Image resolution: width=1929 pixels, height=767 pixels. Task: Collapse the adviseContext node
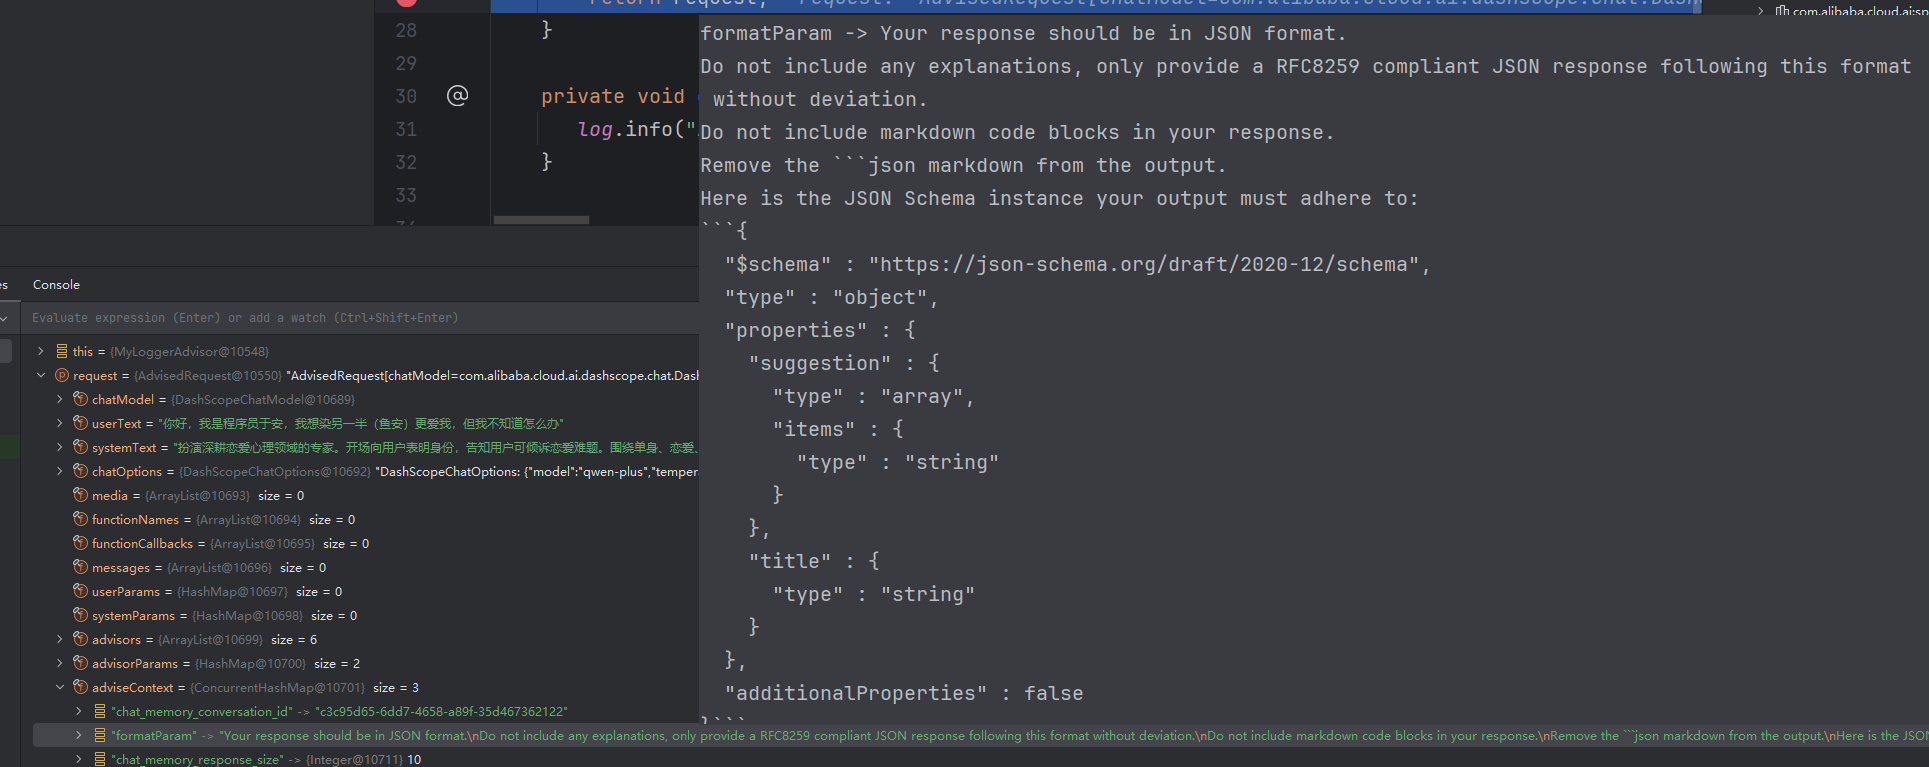coord(59,687)
